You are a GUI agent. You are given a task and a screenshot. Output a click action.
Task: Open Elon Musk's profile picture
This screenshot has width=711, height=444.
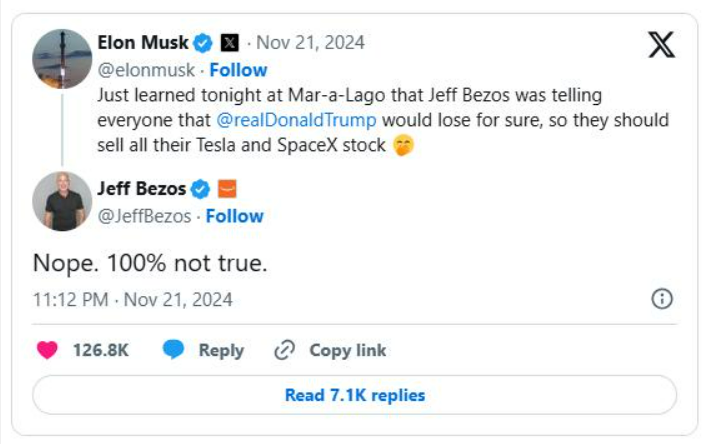pyautogui.click(x=62, y=59)
